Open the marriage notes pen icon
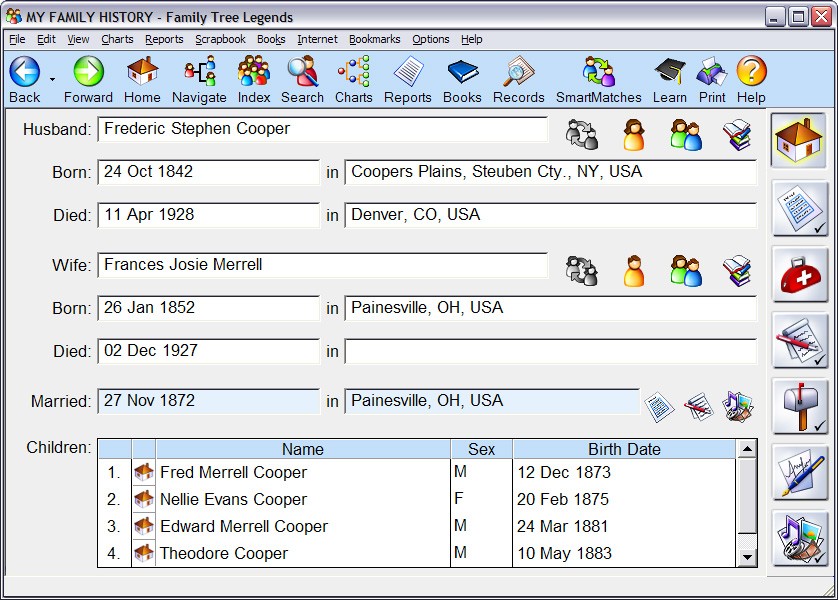 (x=699, y=407)
